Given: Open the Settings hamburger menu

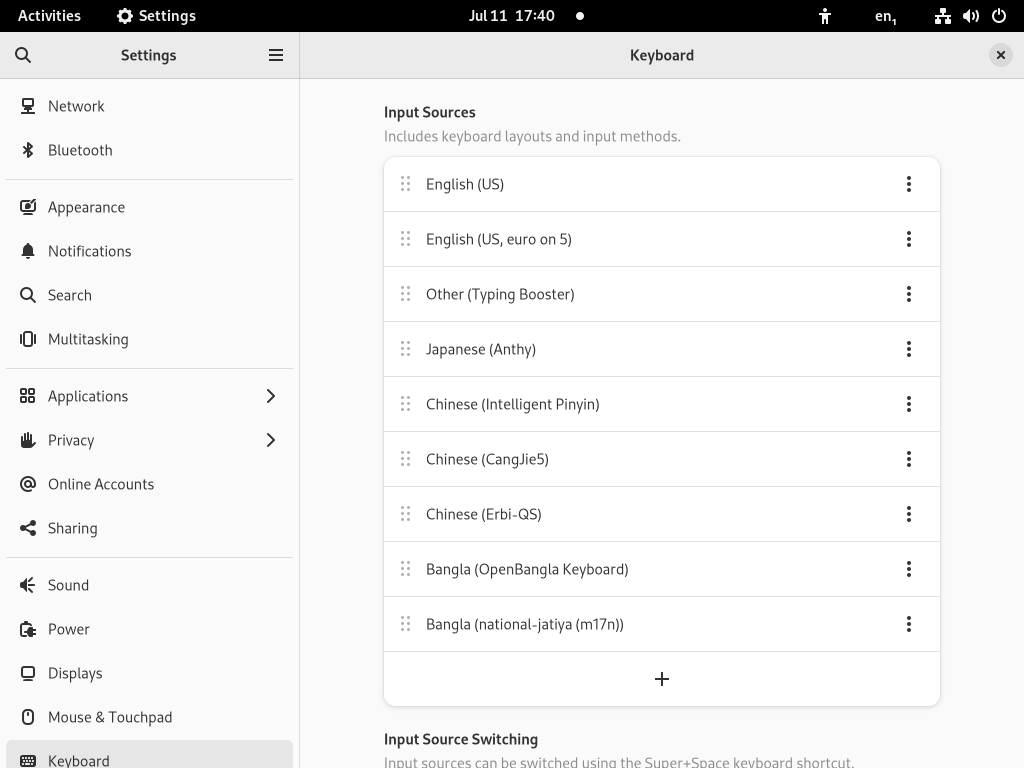Looking at the screenshot, I should [276, 55].
